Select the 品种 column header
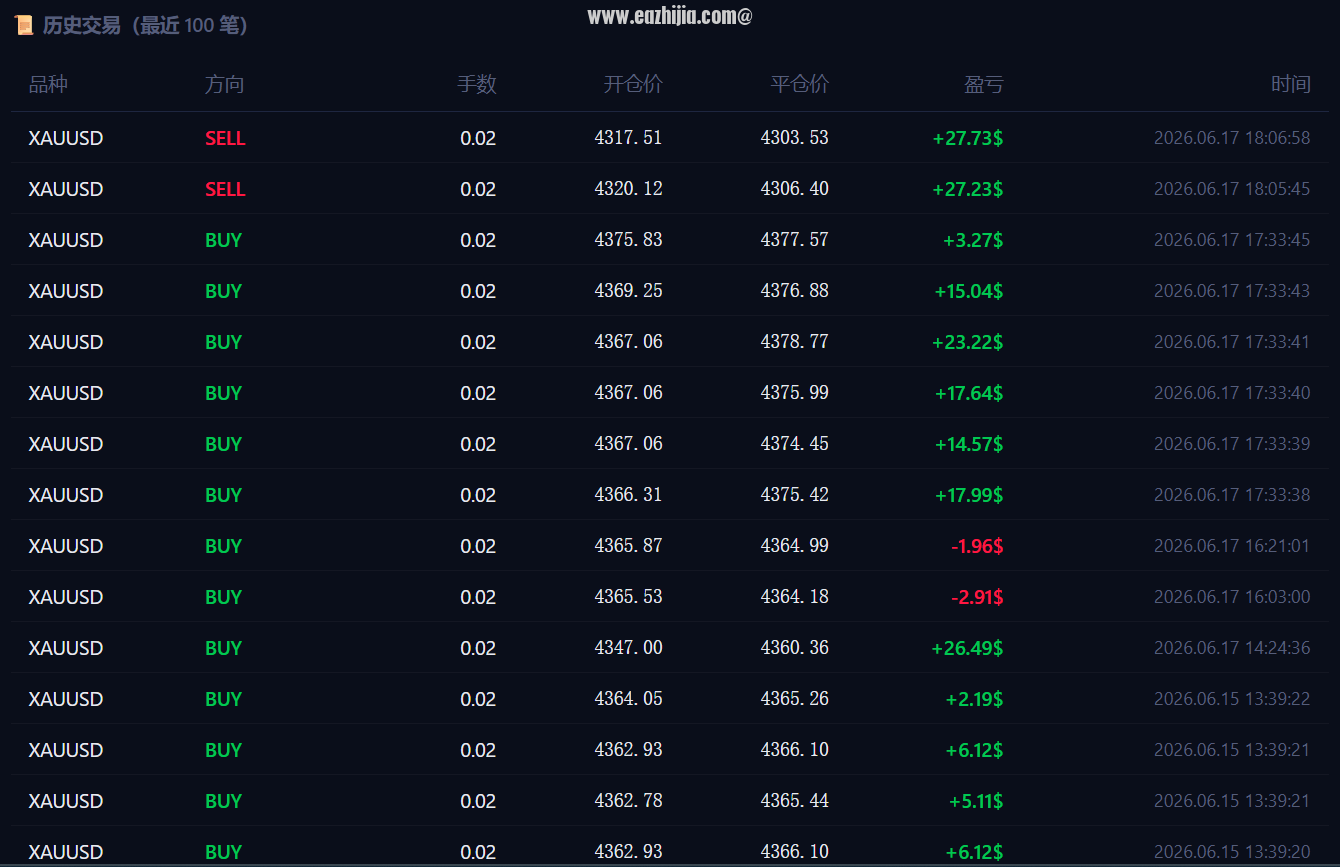Viewport: 1340px width, 867px height. tap(48, 85)
